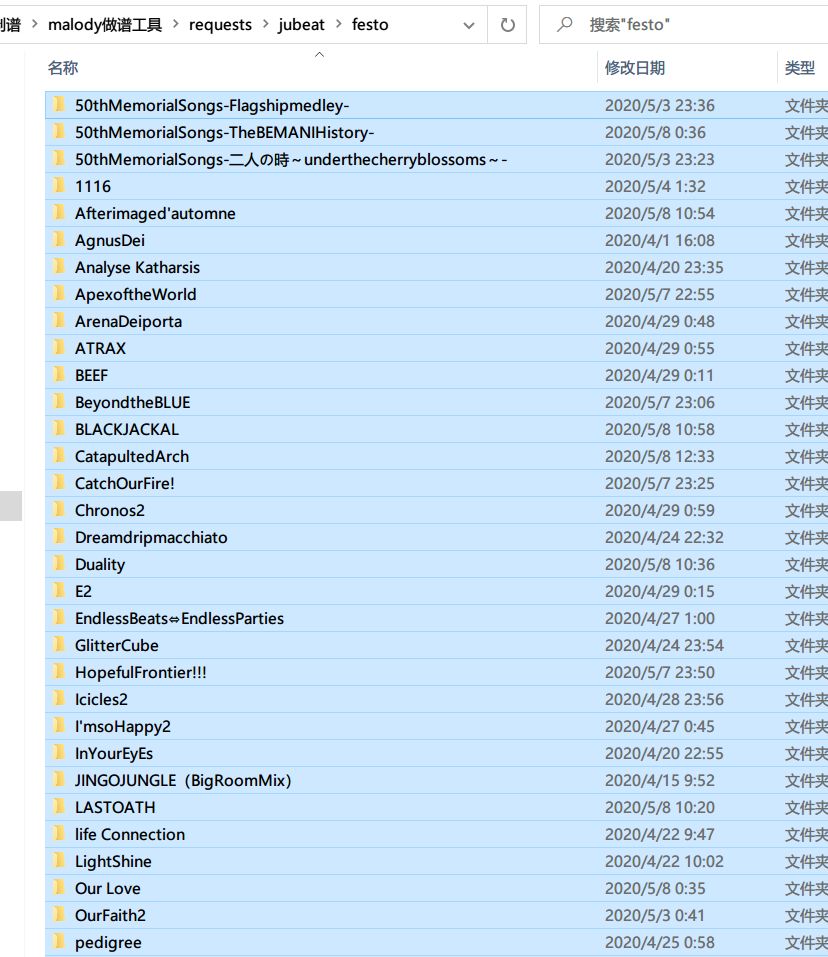Click folder icon of E2

click(59, 591)
